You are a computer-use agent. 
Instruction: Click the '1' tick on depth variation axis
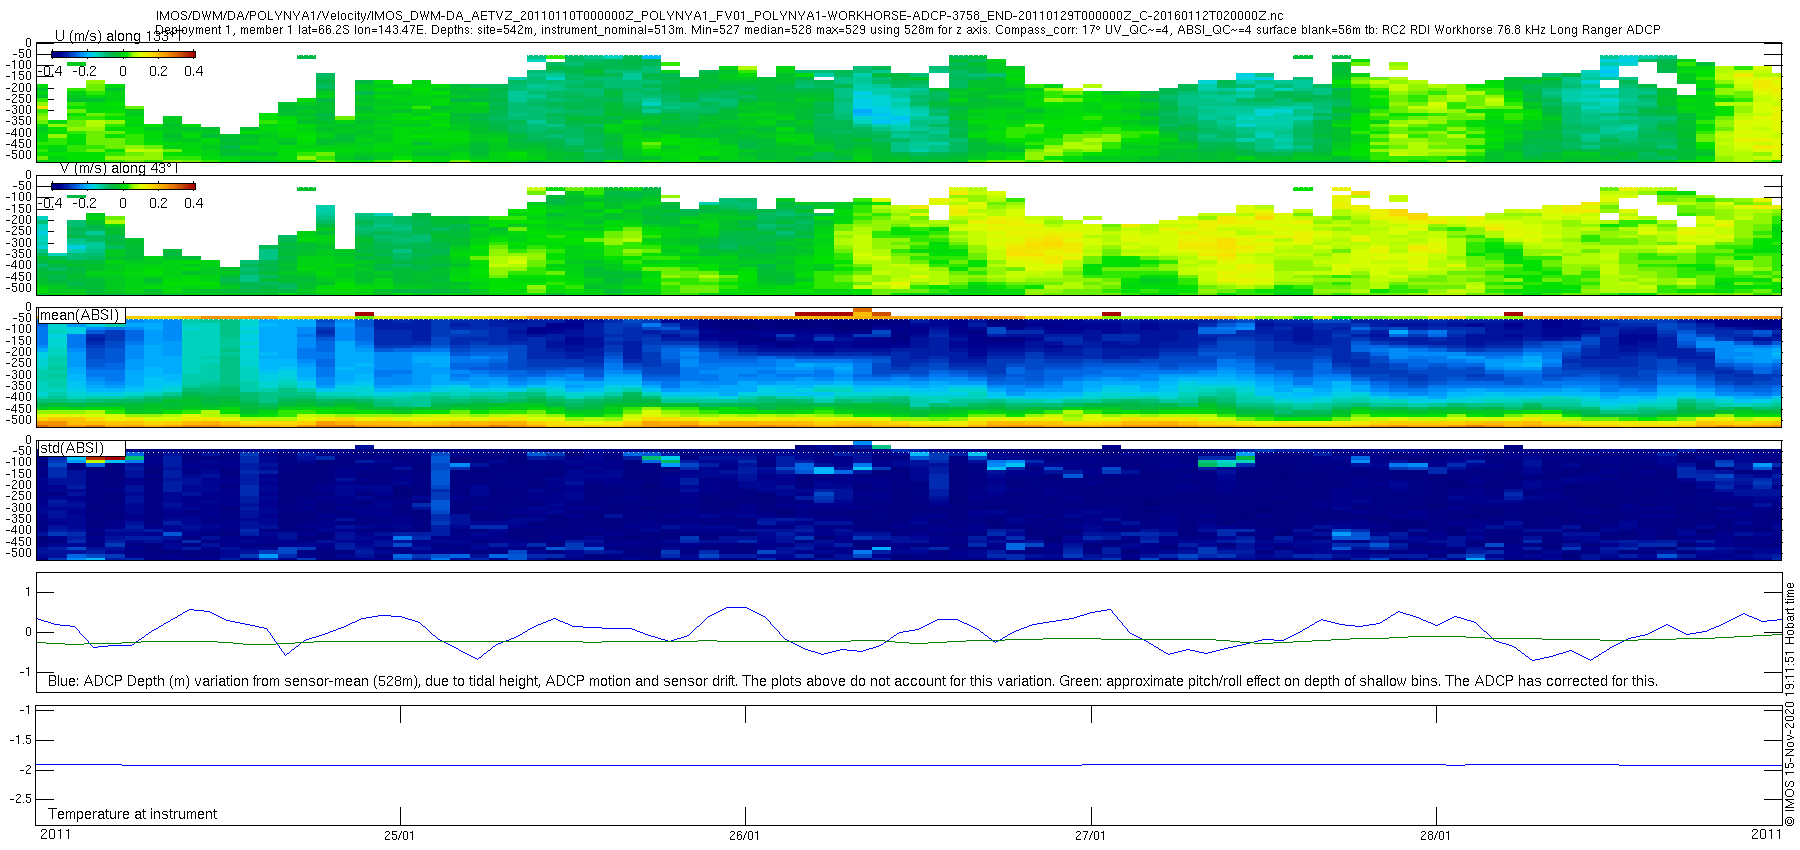point(28,593)
